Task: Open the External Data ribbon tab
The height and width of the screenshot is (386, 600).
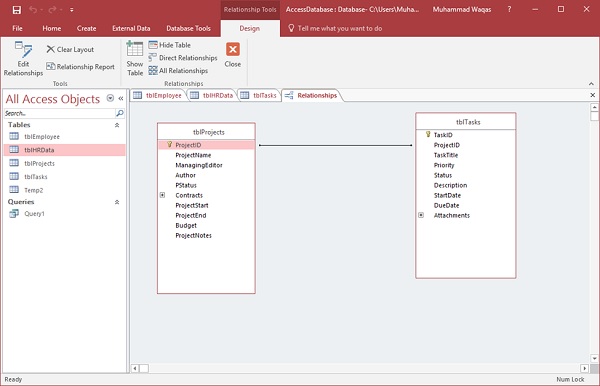Action: click(x=131, y=28)
